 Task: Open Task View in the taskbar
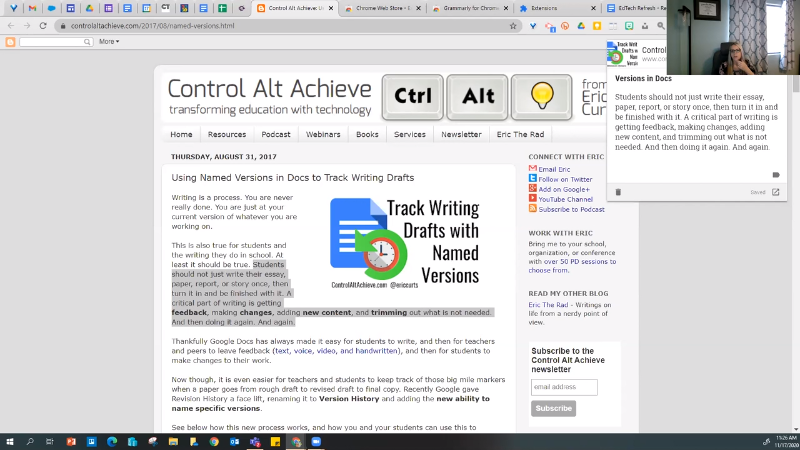coord(49,442)
